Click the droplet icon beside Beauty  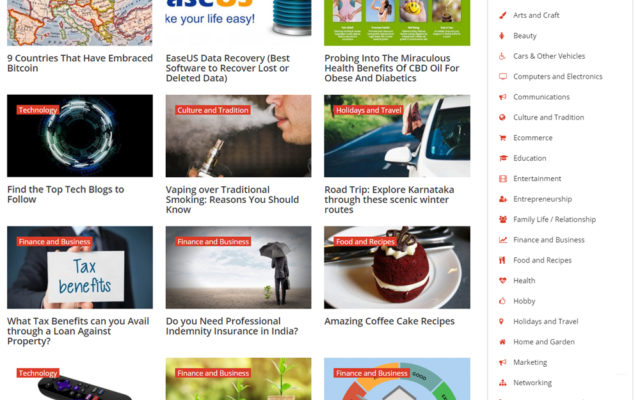502,36
